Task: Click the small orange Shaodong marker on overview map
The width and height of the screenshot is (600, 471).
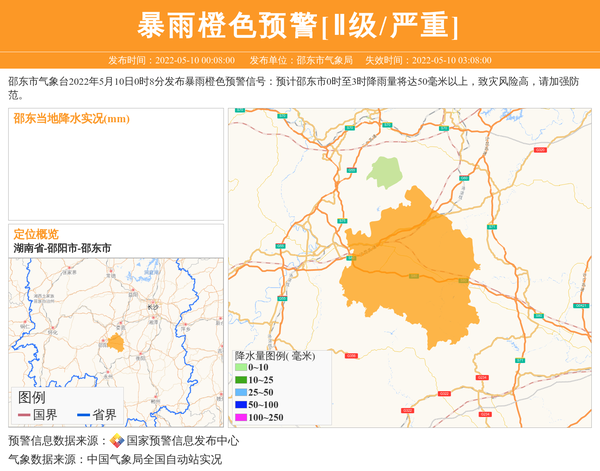Action: point(116,343)
